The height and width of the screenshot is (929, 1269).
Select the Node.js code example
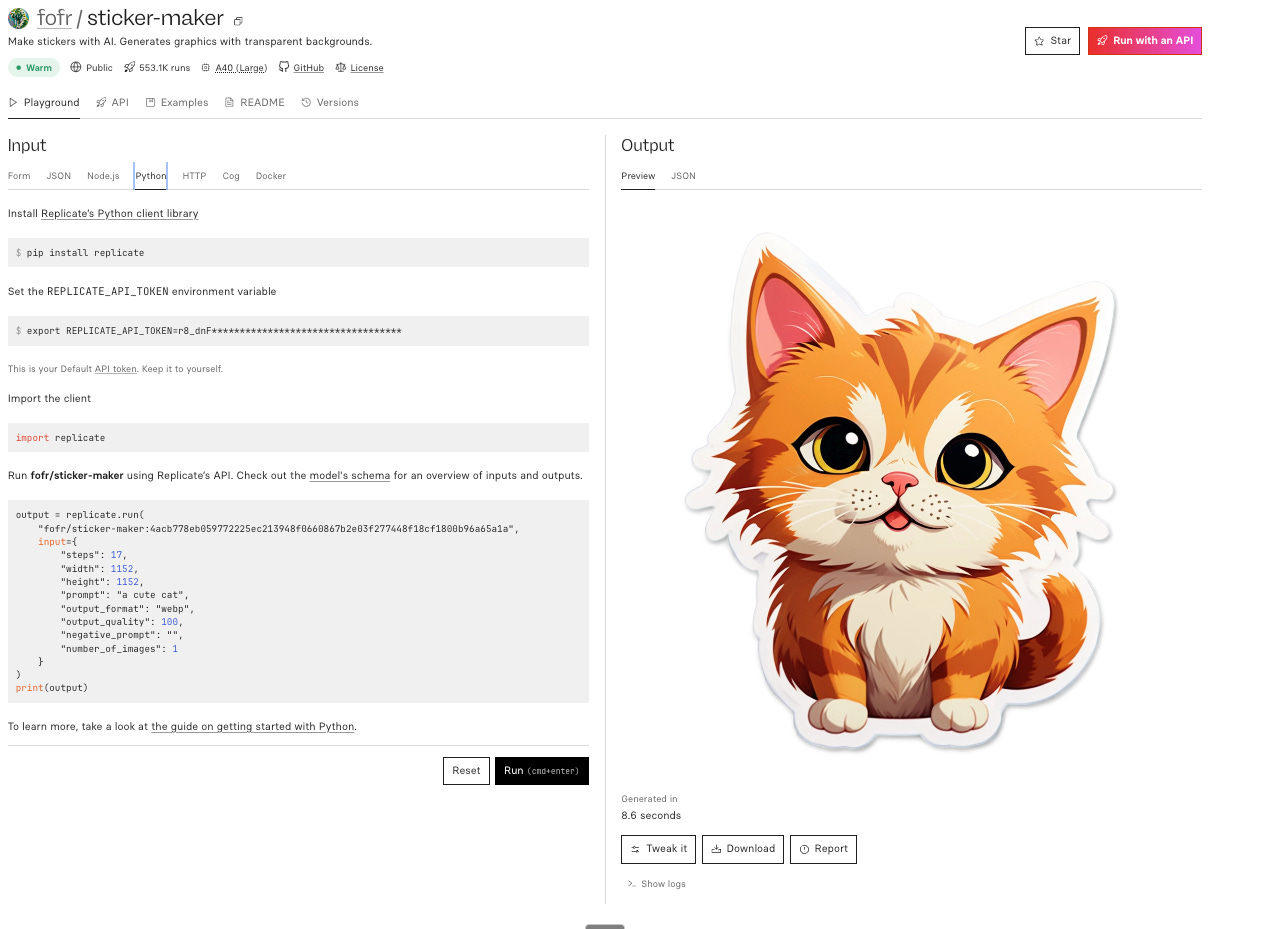click(x=103, y=176)
